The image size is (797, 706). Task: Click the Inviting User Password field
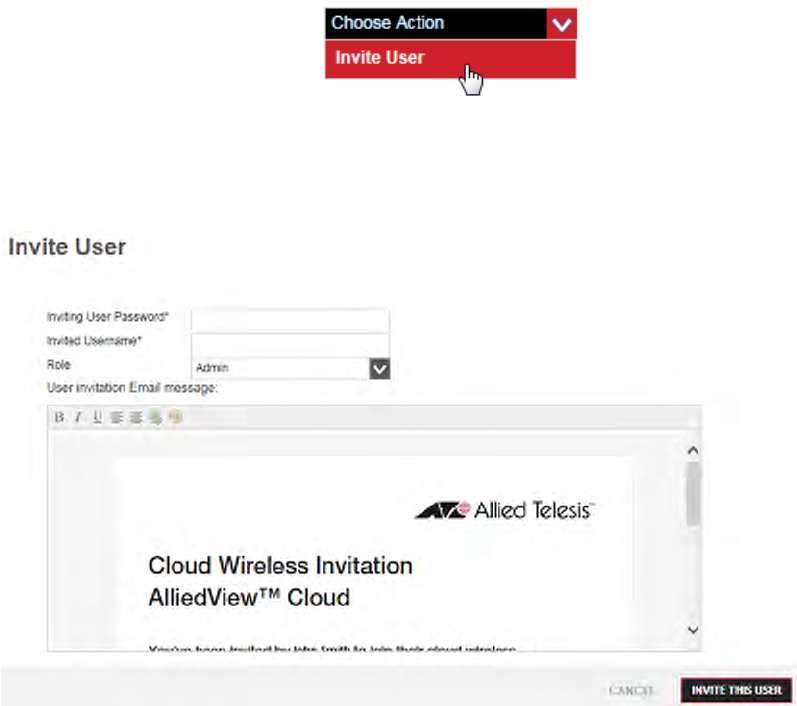click(290, 319)
